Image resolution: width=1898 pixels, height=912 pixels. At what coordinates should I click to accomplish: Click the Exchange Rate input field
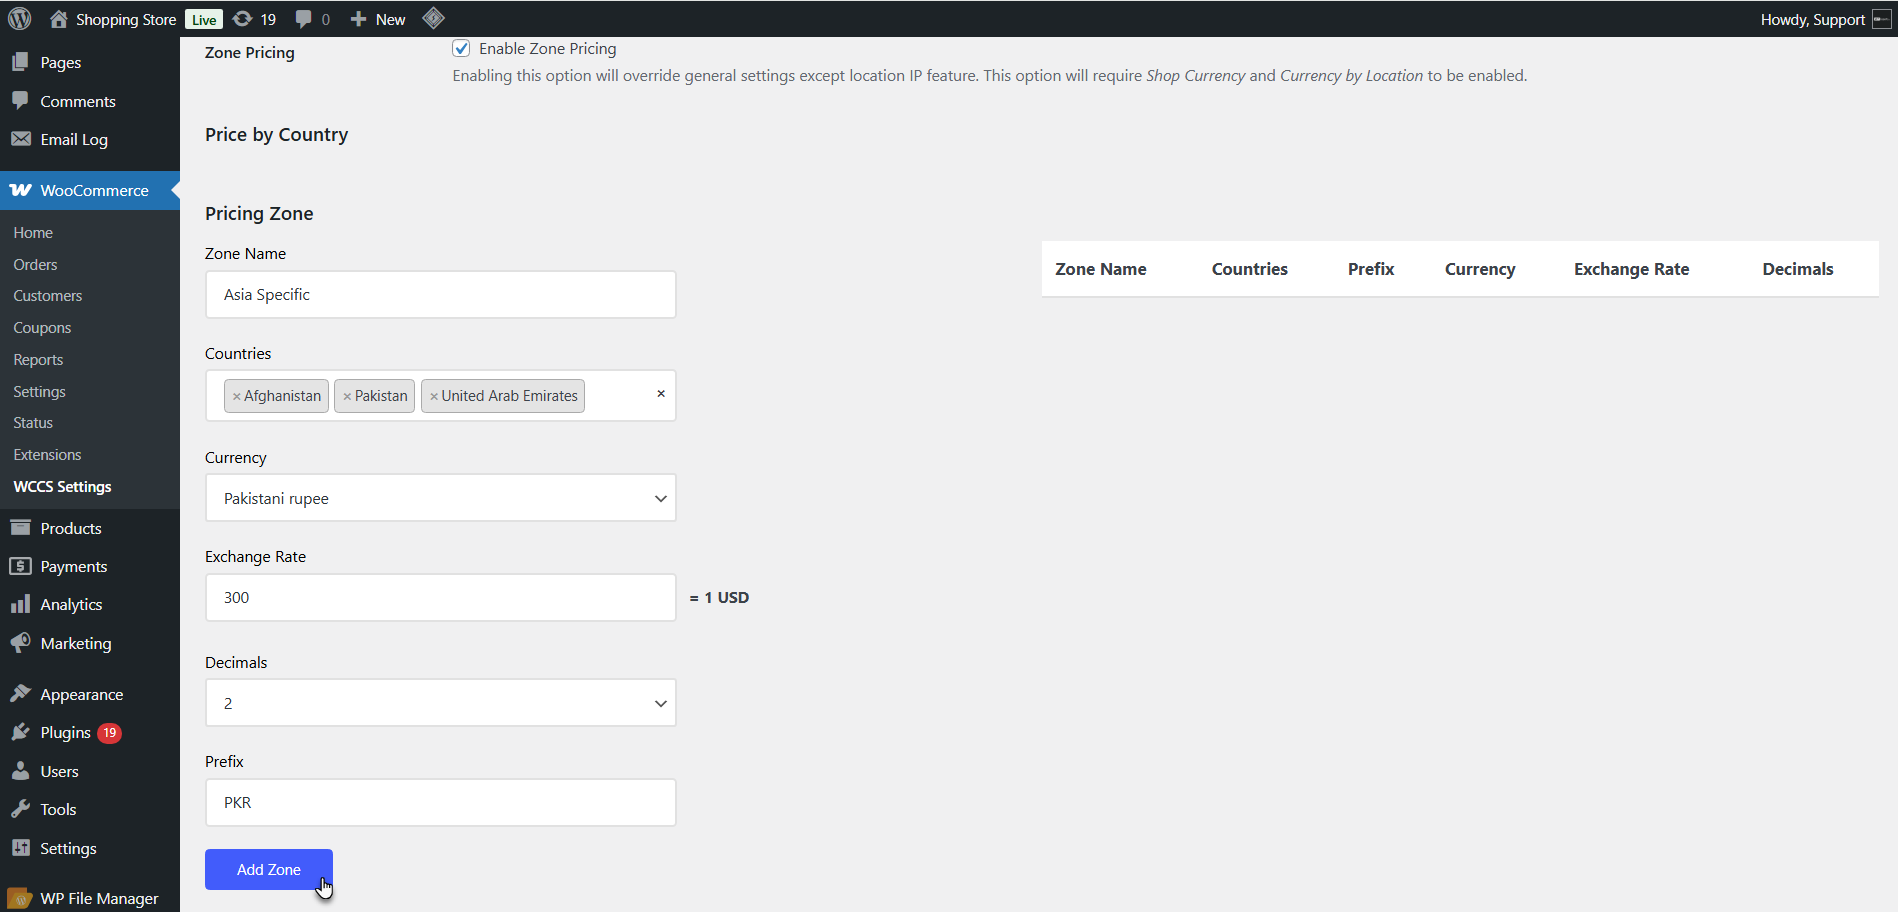click(441, 597)
